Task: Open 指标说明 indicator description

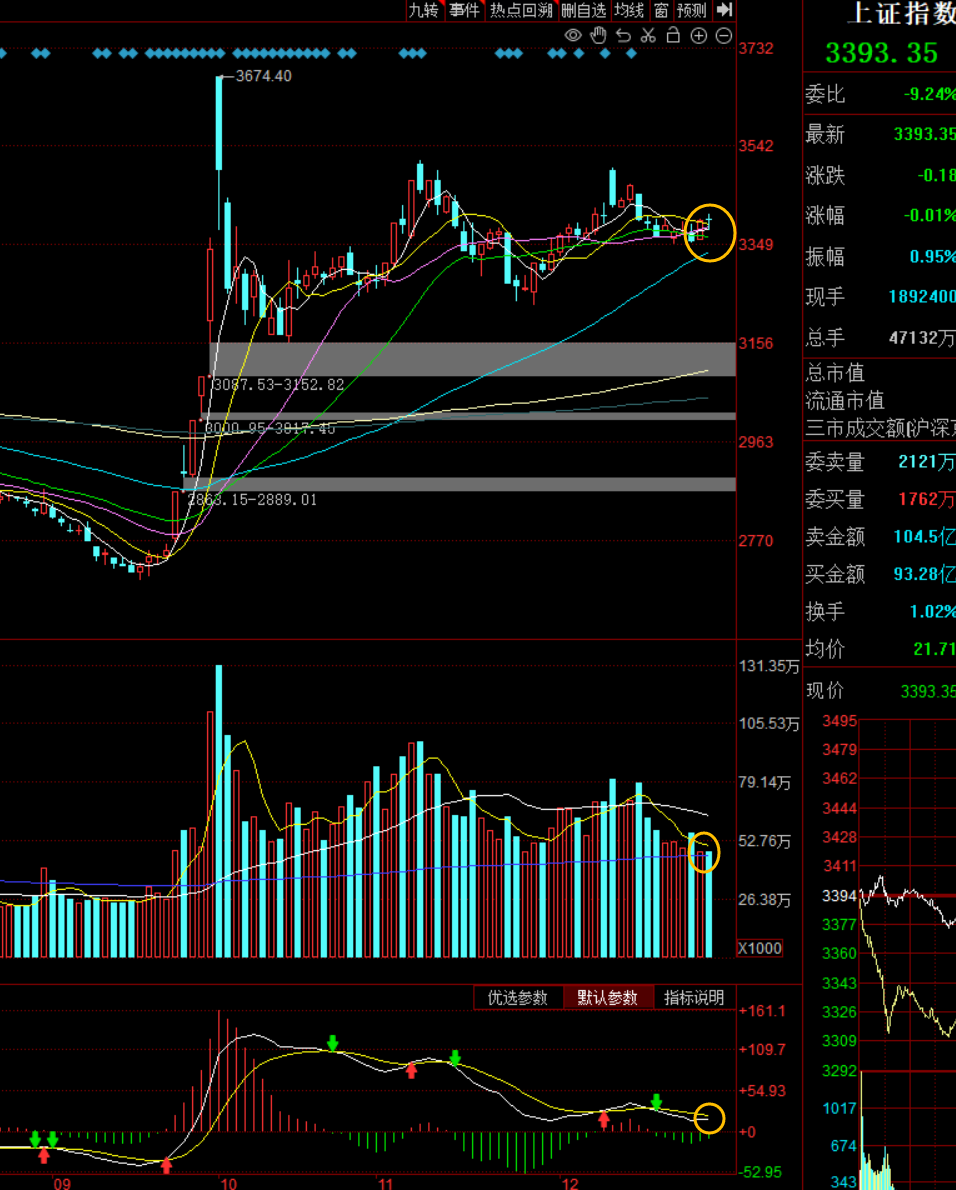Action: coord(694,998)
